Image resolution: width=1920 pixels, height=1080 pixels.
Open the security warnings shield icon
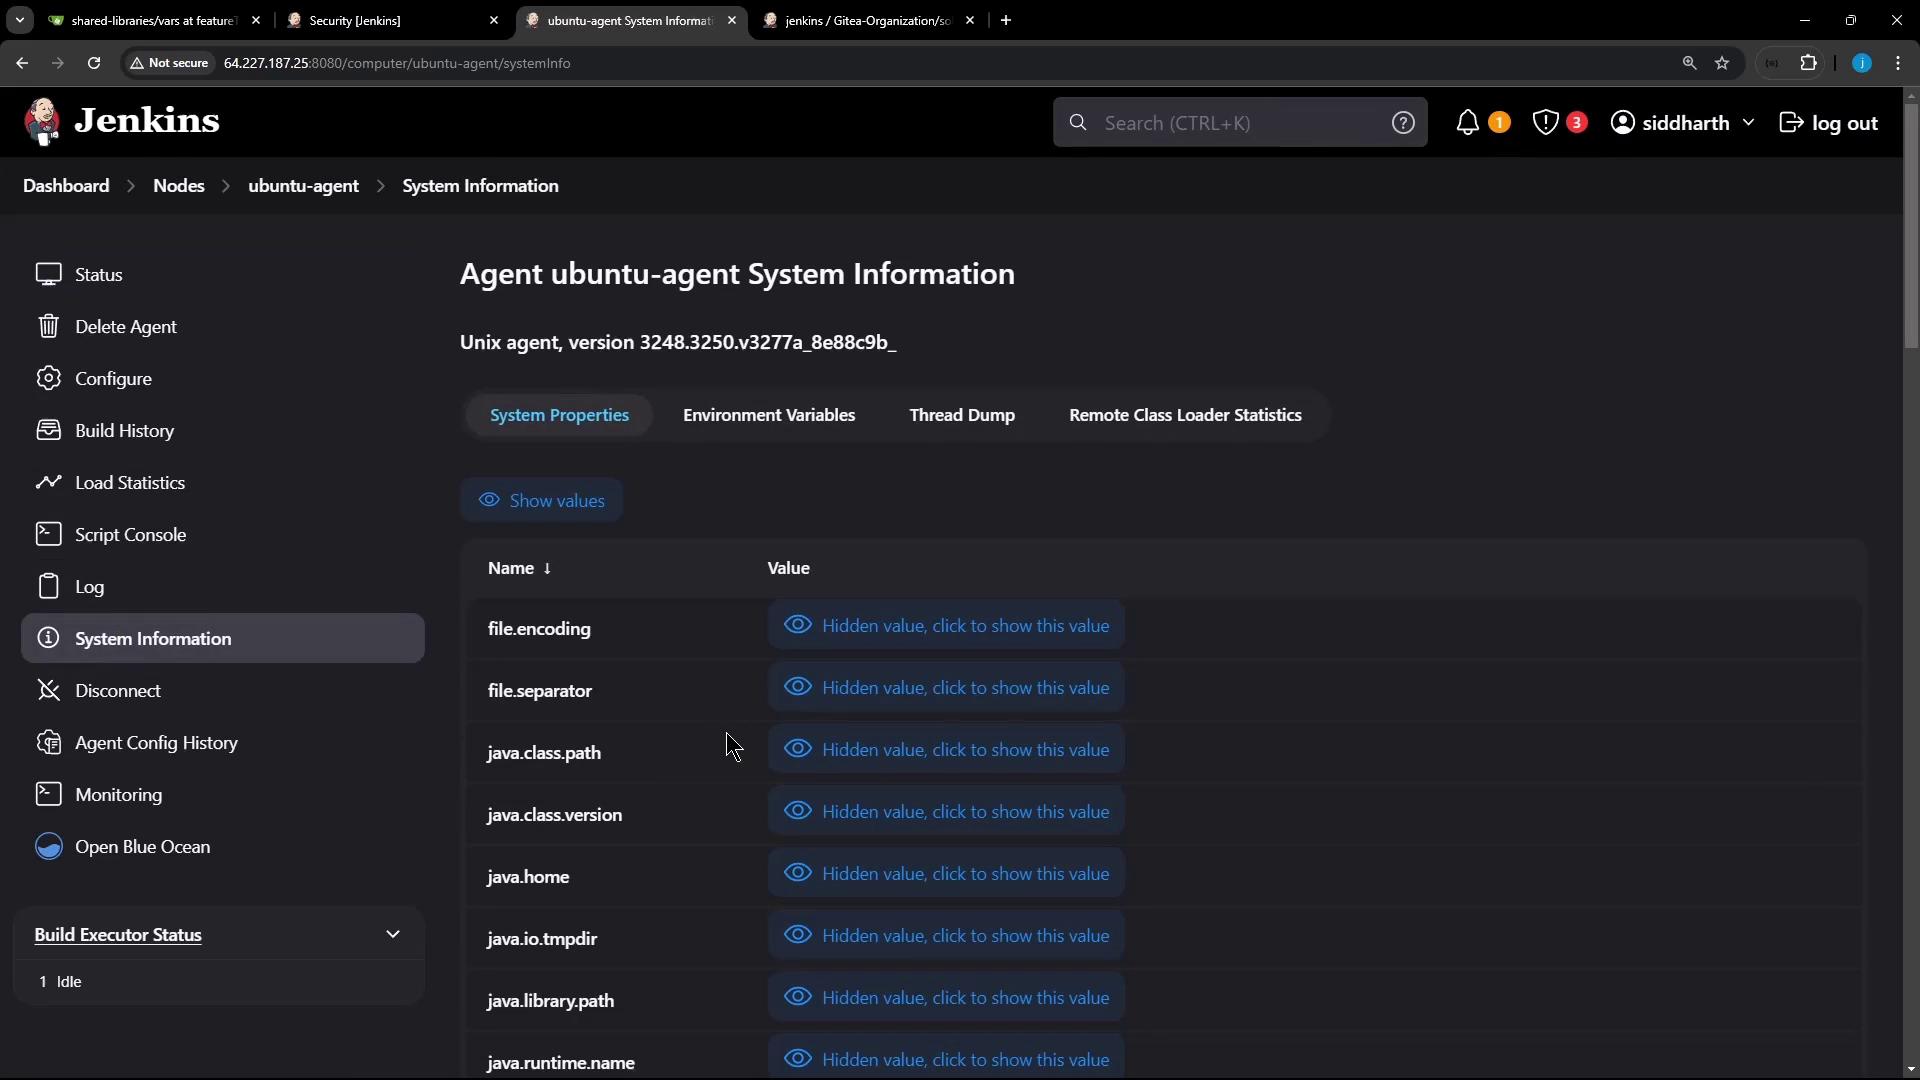point(1545,122)
